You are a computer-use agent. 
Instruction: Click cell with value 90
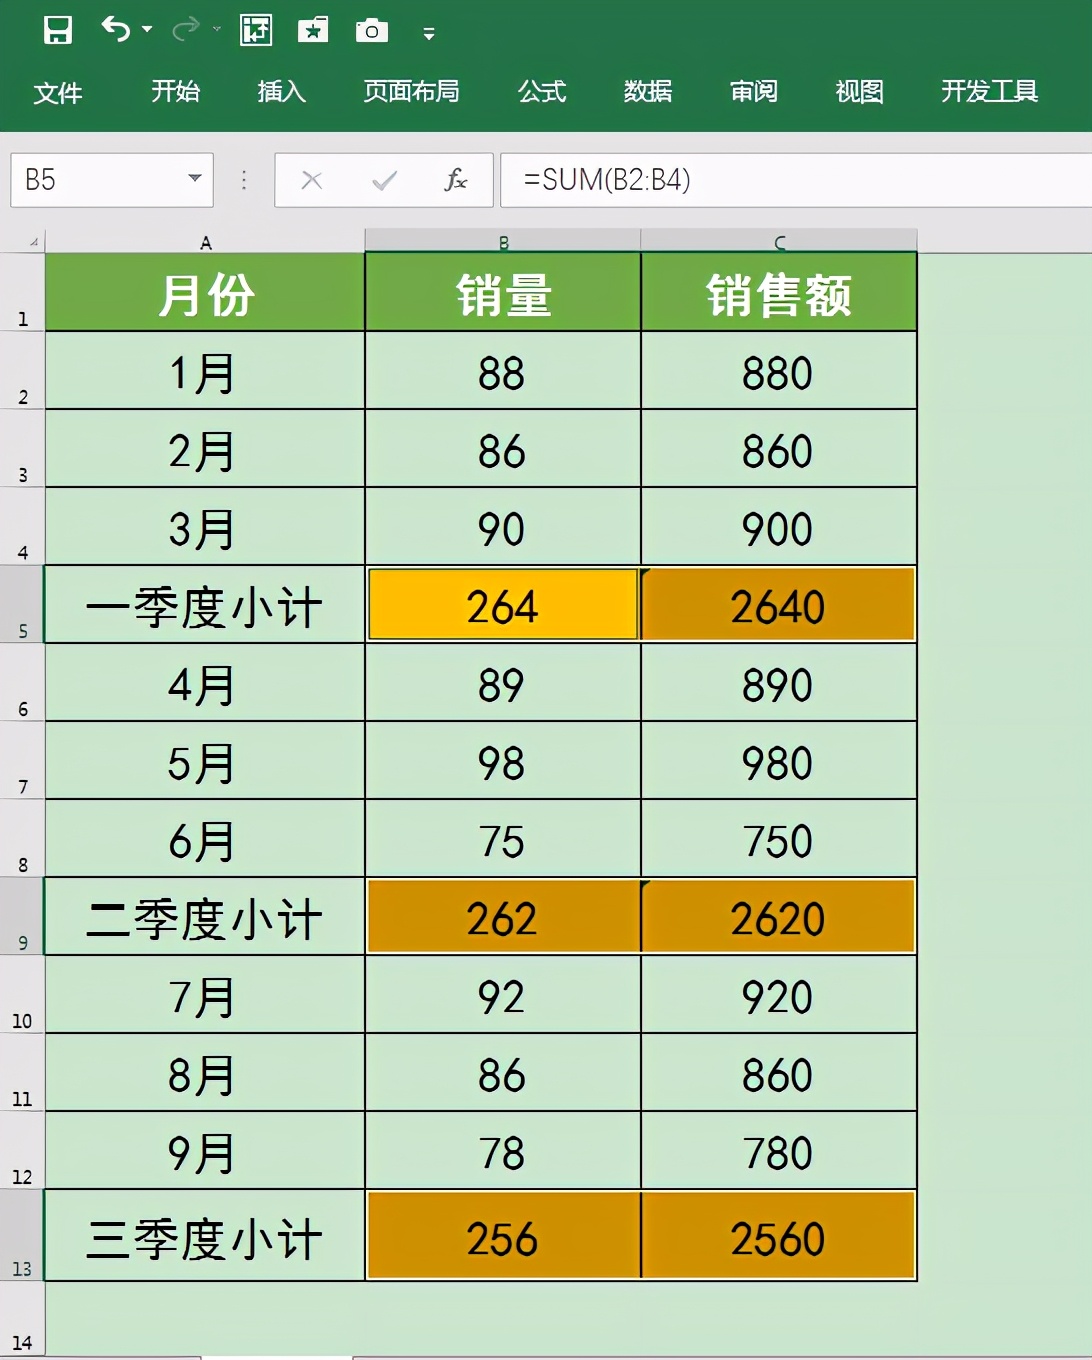[503, 526]
